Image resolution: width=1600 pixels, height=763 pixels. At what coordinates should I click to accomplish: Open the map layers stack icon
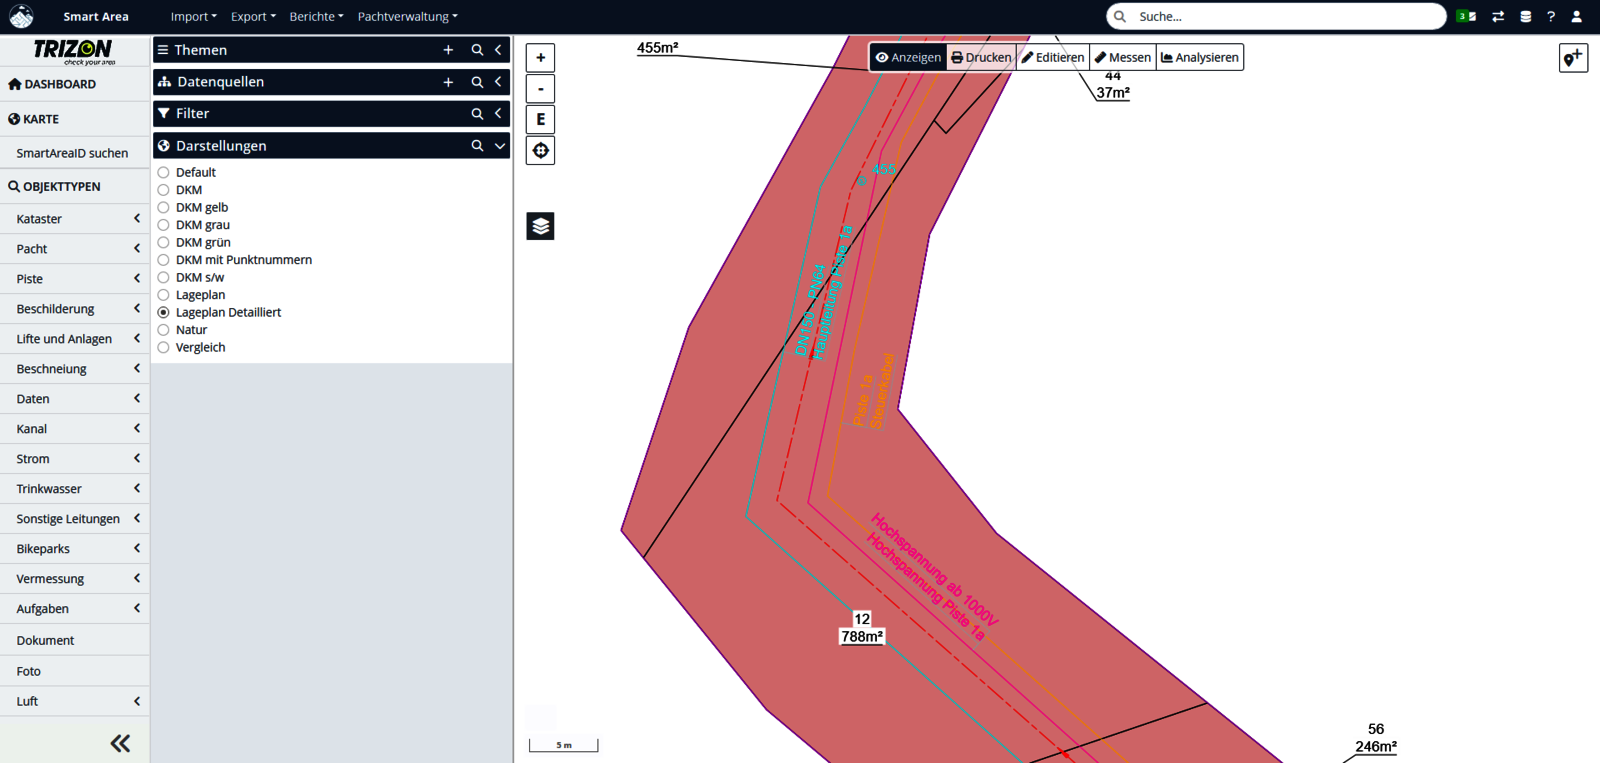(x=540, y=226)
